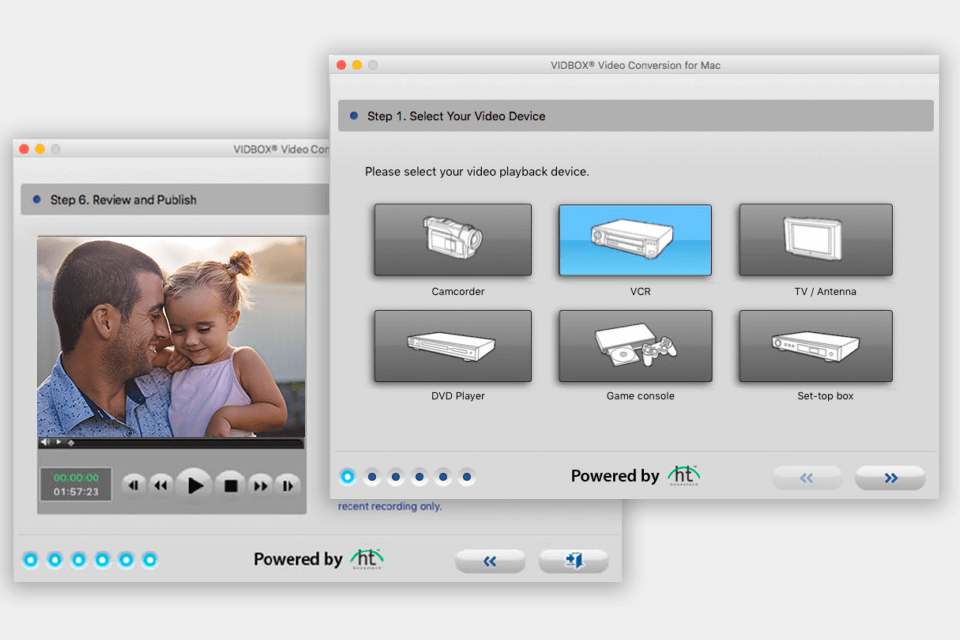Viewport: 960px width, 640px height.
Task: Fast forward the video preview
Action: click(261, 486)
